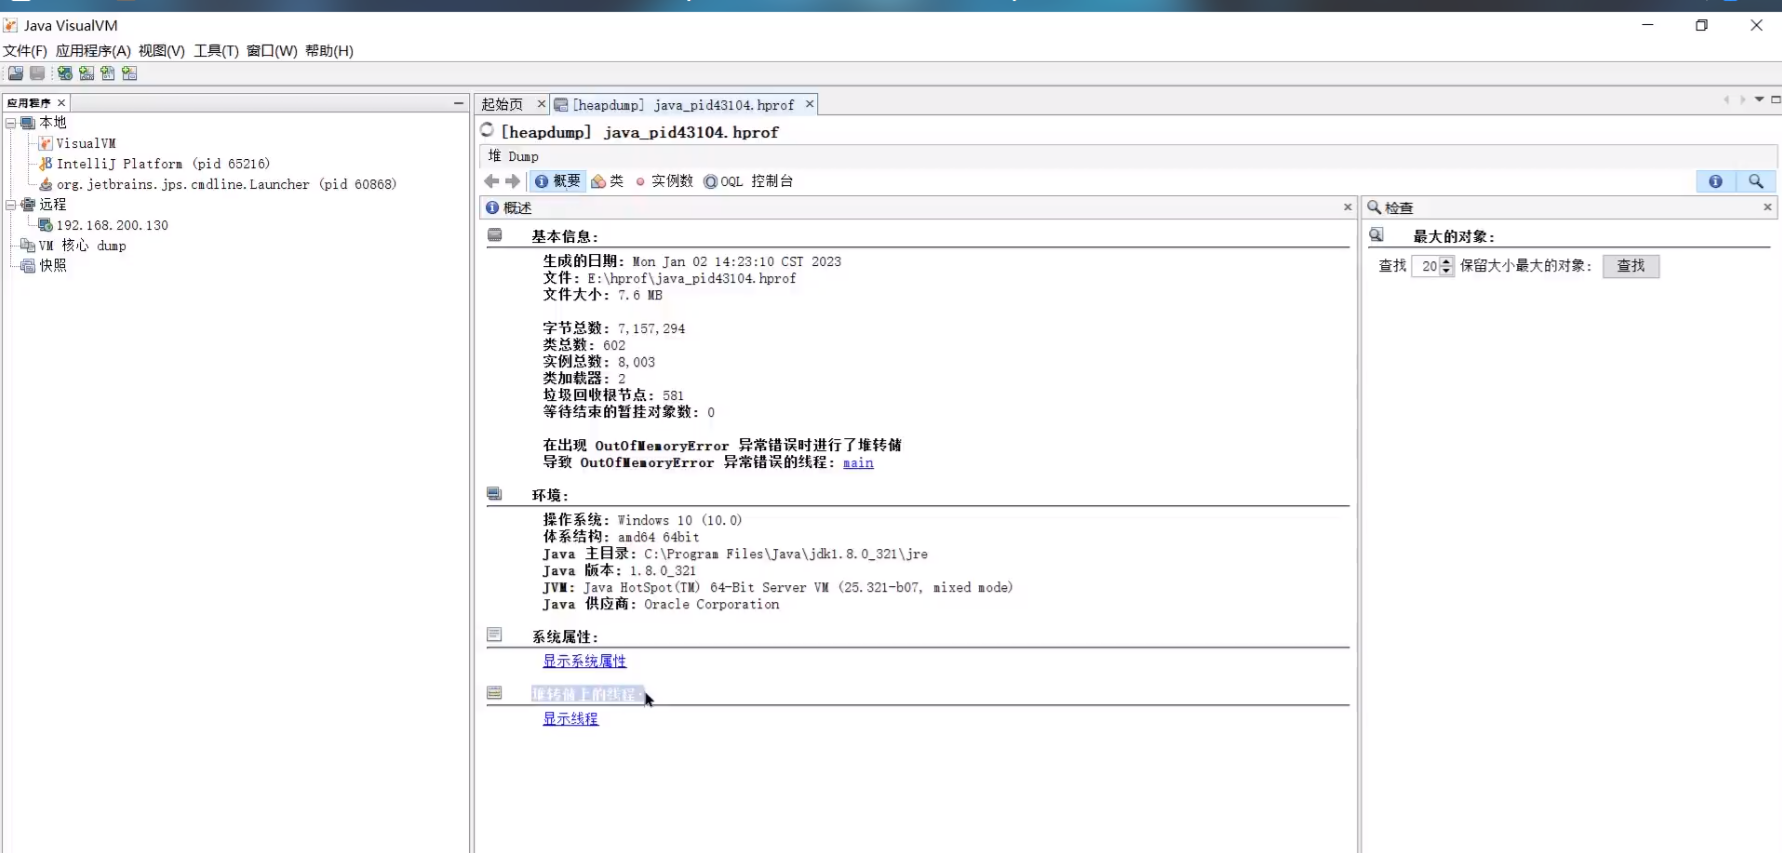
Task: Toggle the 基本信息 section icon
Action: 495,235
